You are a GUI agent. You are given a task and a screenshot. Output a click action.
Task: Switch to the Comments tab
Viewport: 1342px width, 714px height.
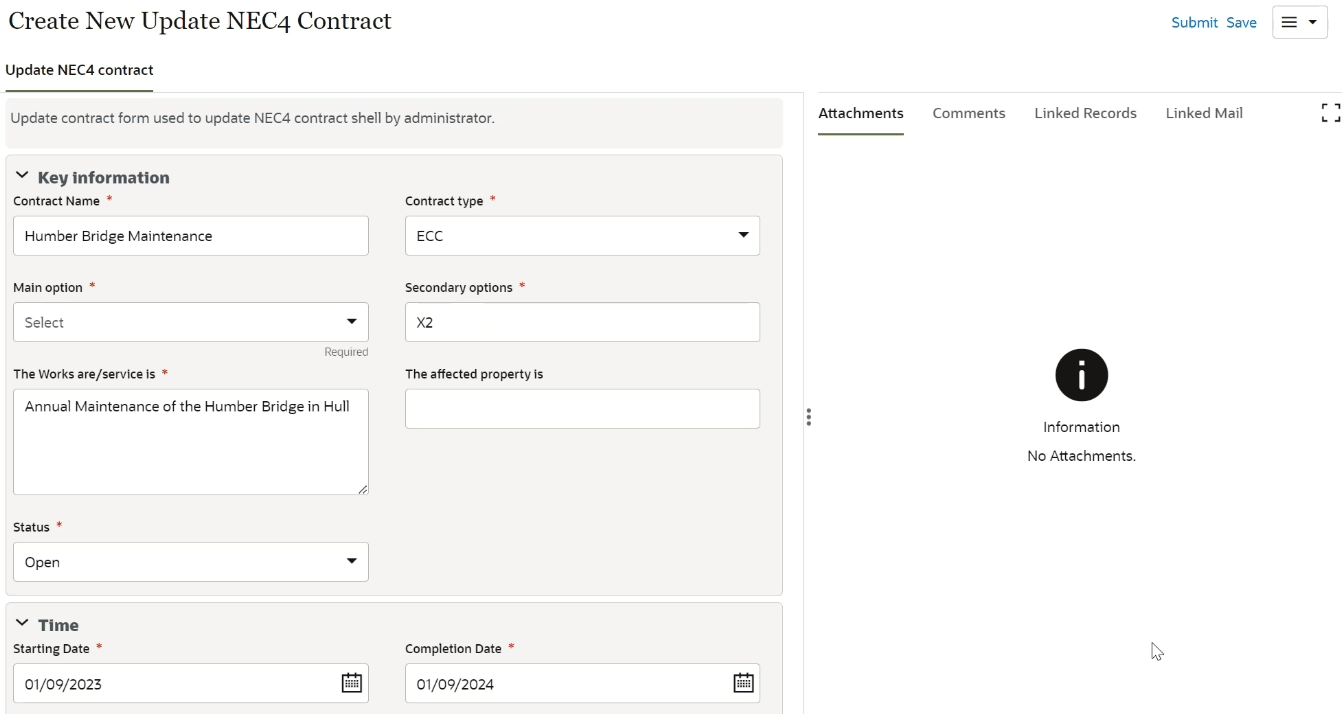[968, 113]
